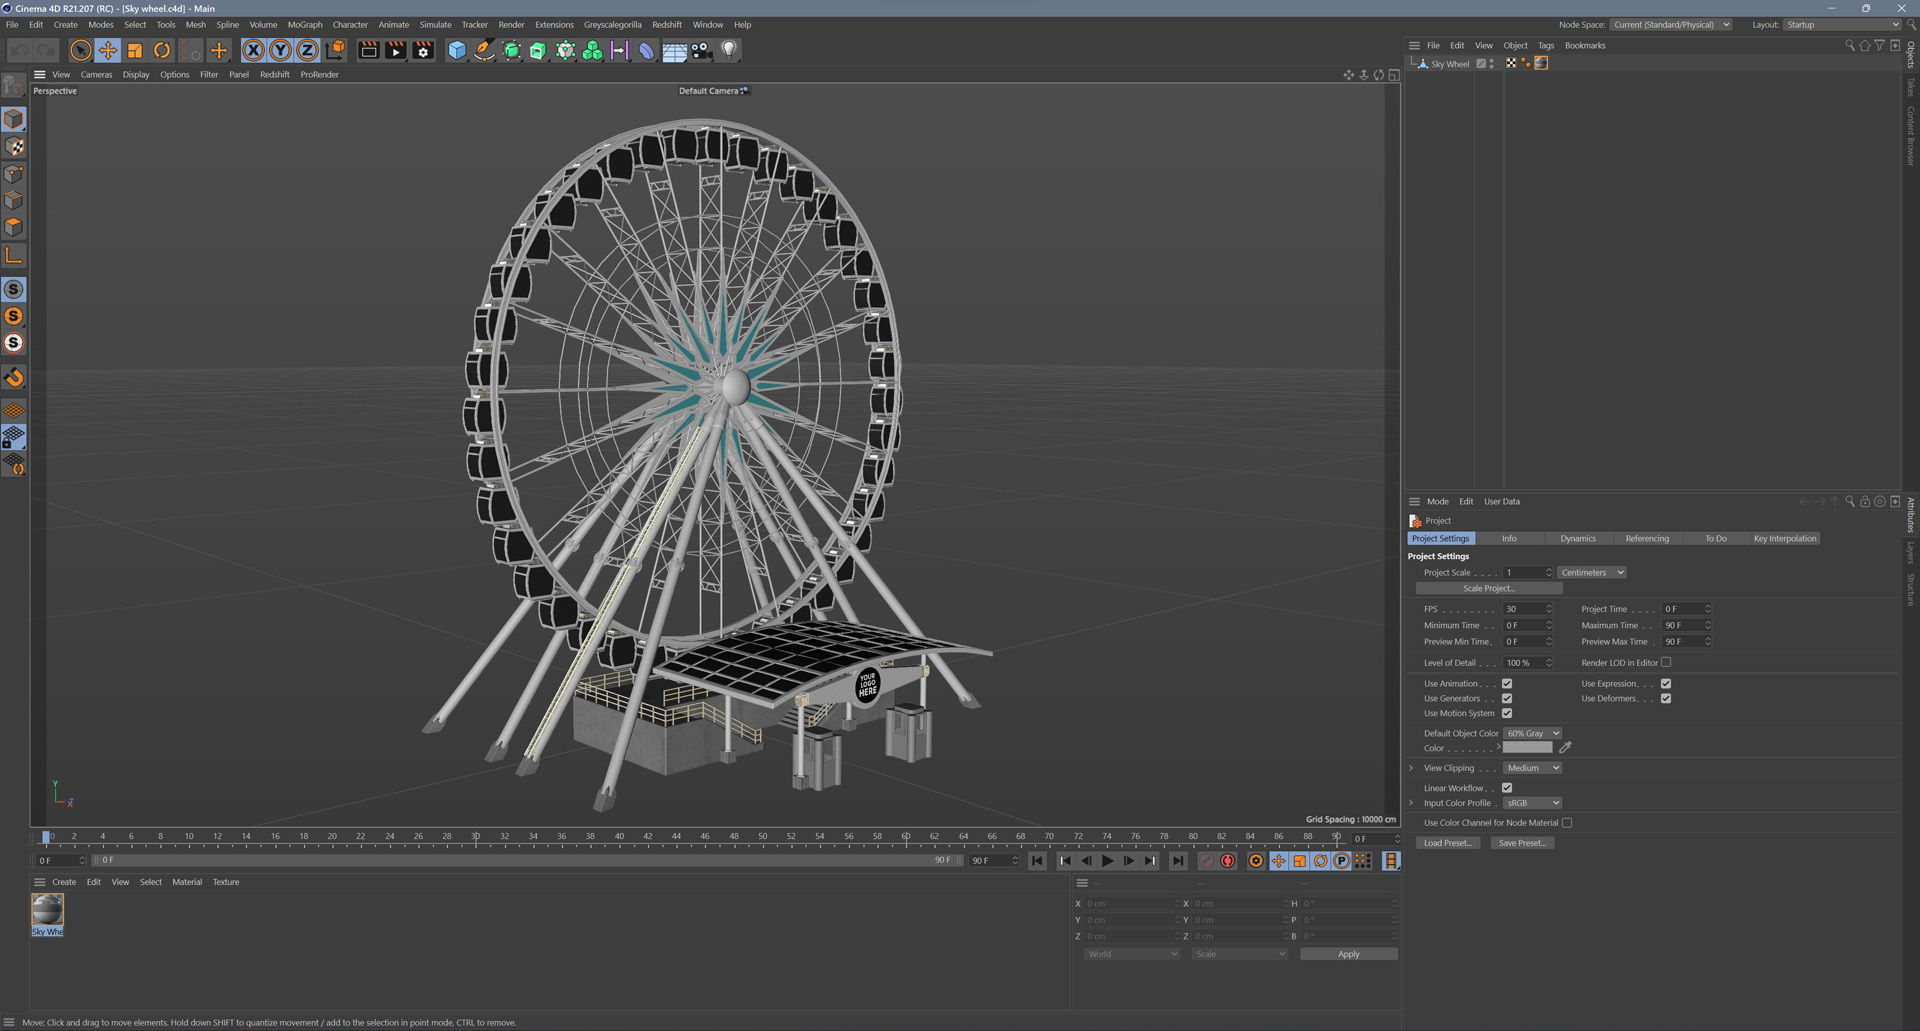Toggle Use Expression checkbox

point(1666,684)
